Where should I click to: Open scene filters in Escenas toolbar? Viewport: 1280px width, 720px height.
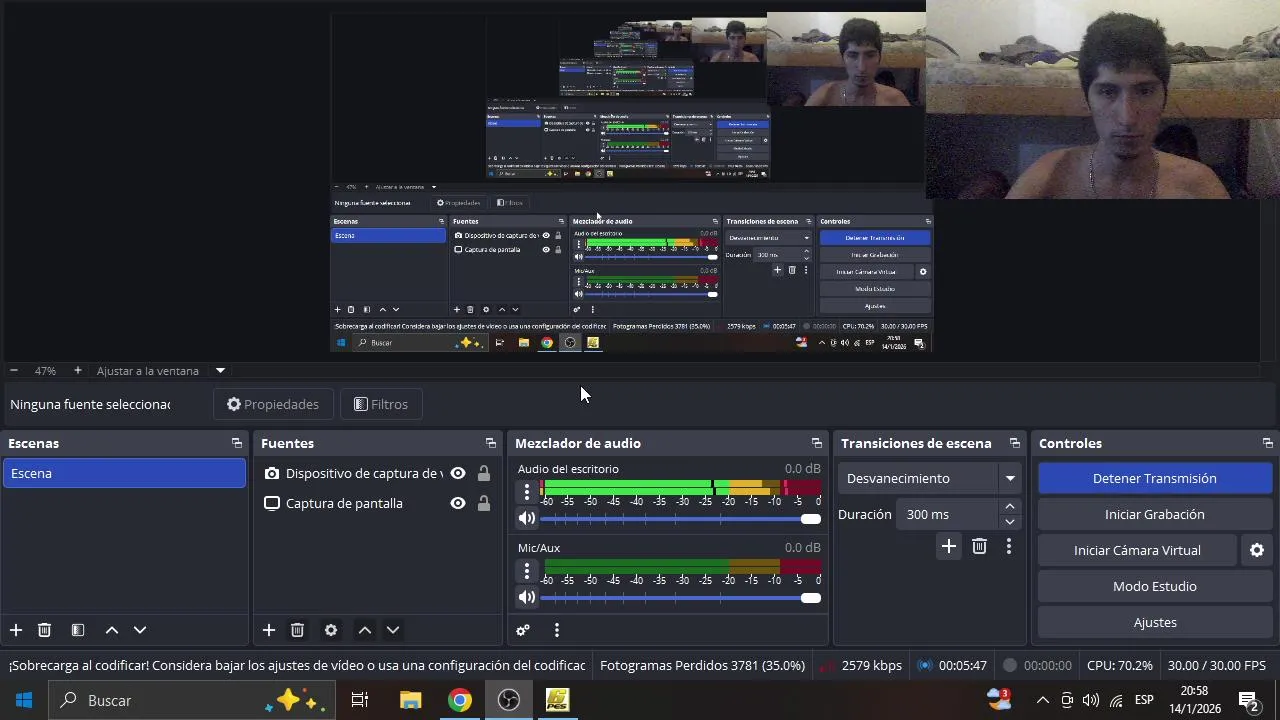tap(78, 630)
